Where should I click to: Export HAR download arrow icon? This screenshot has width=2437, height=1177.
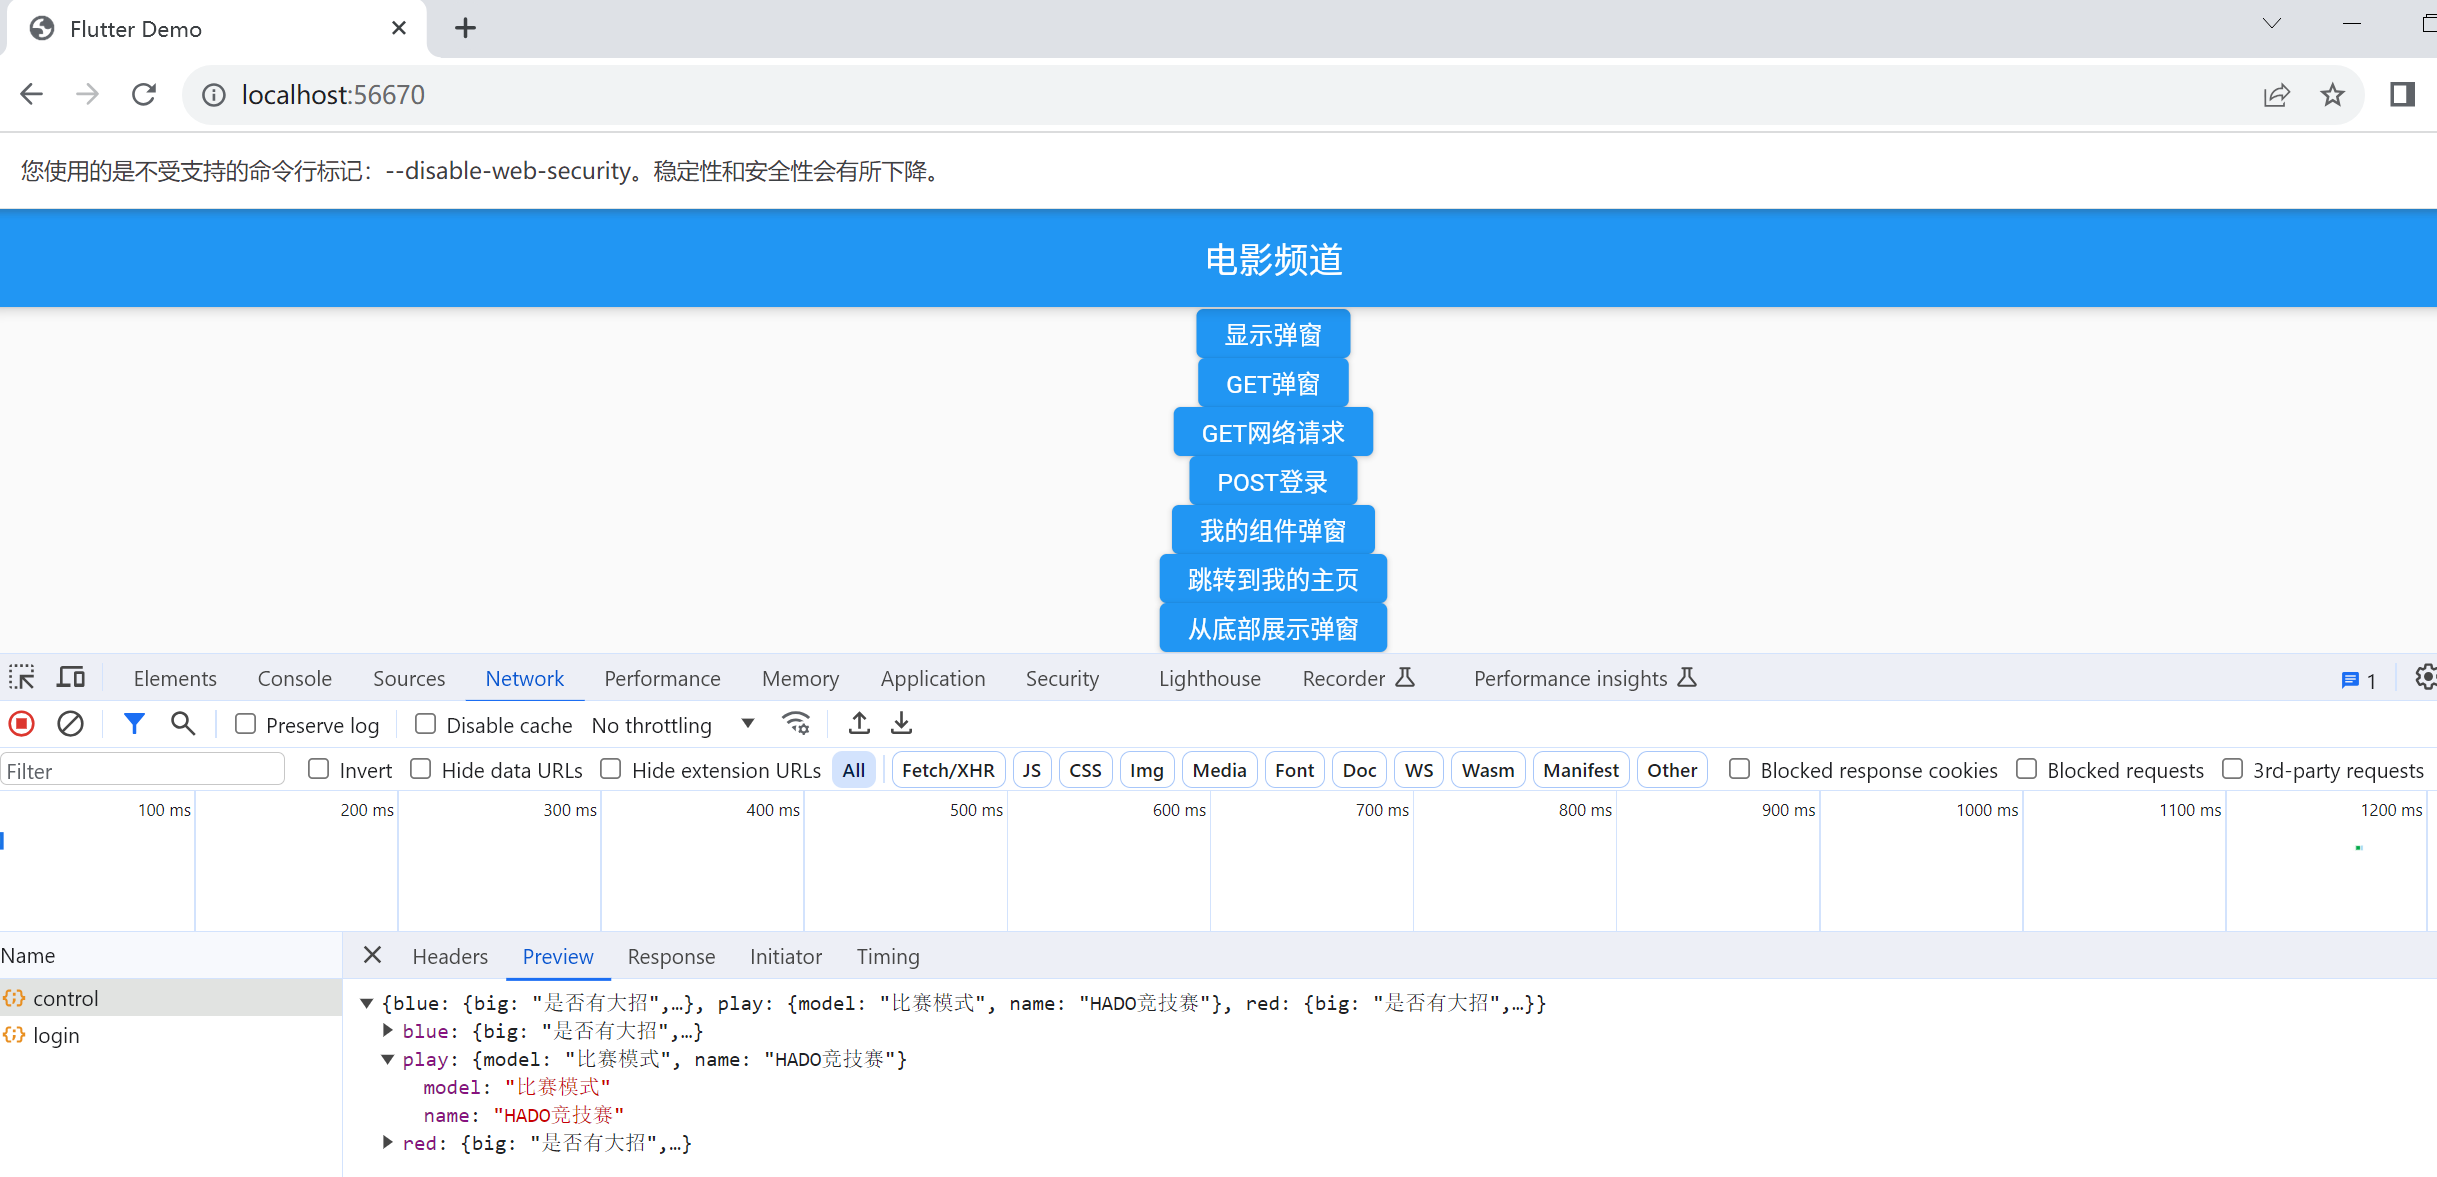click(901, 724)
